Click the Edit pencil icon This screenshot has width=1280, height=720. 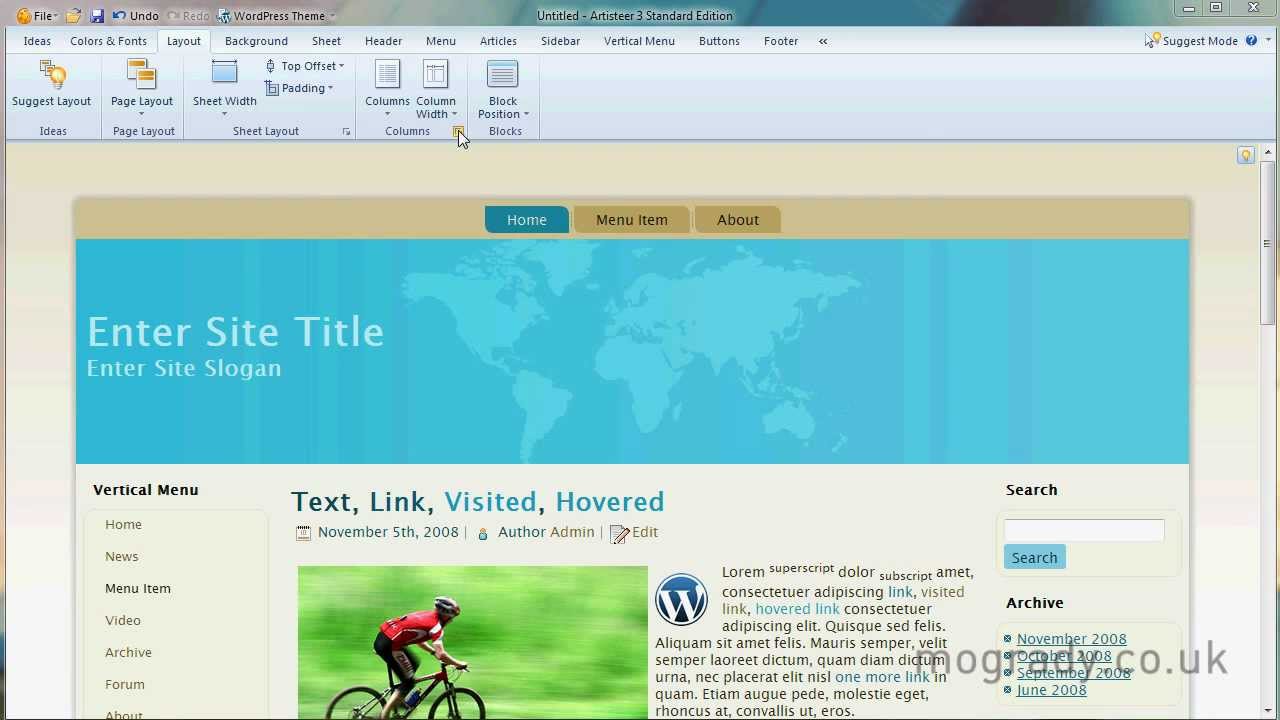[619, 534]
